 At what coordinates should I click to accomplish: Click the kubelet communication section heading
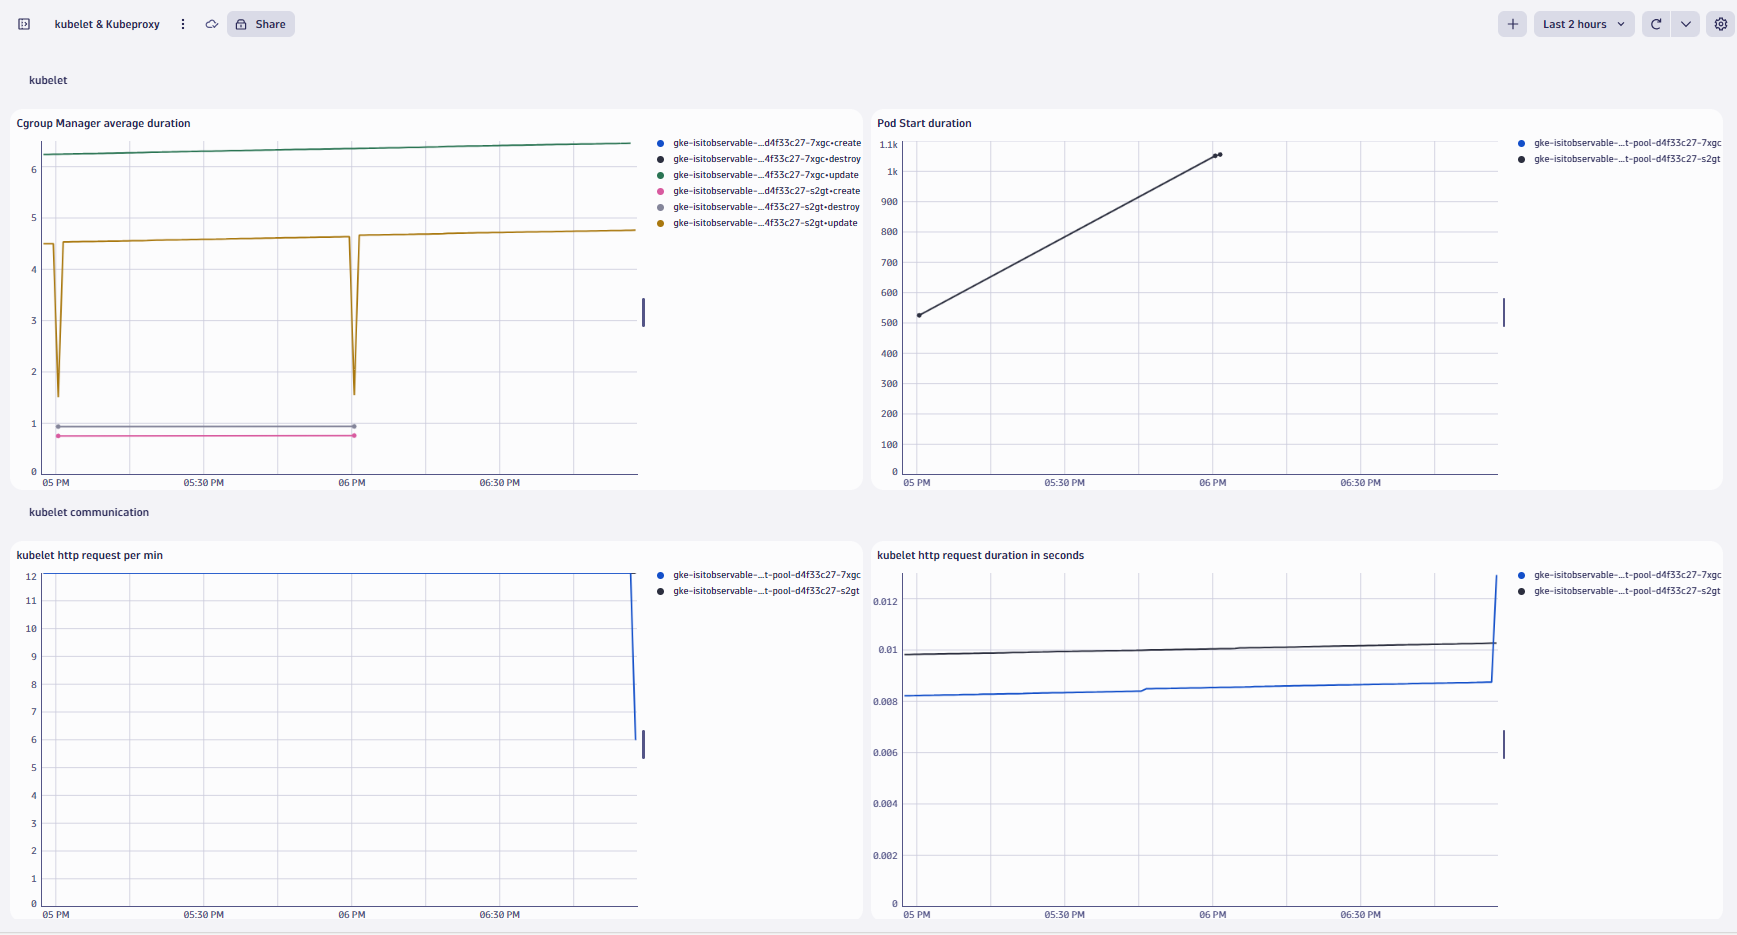pos(89,512)
